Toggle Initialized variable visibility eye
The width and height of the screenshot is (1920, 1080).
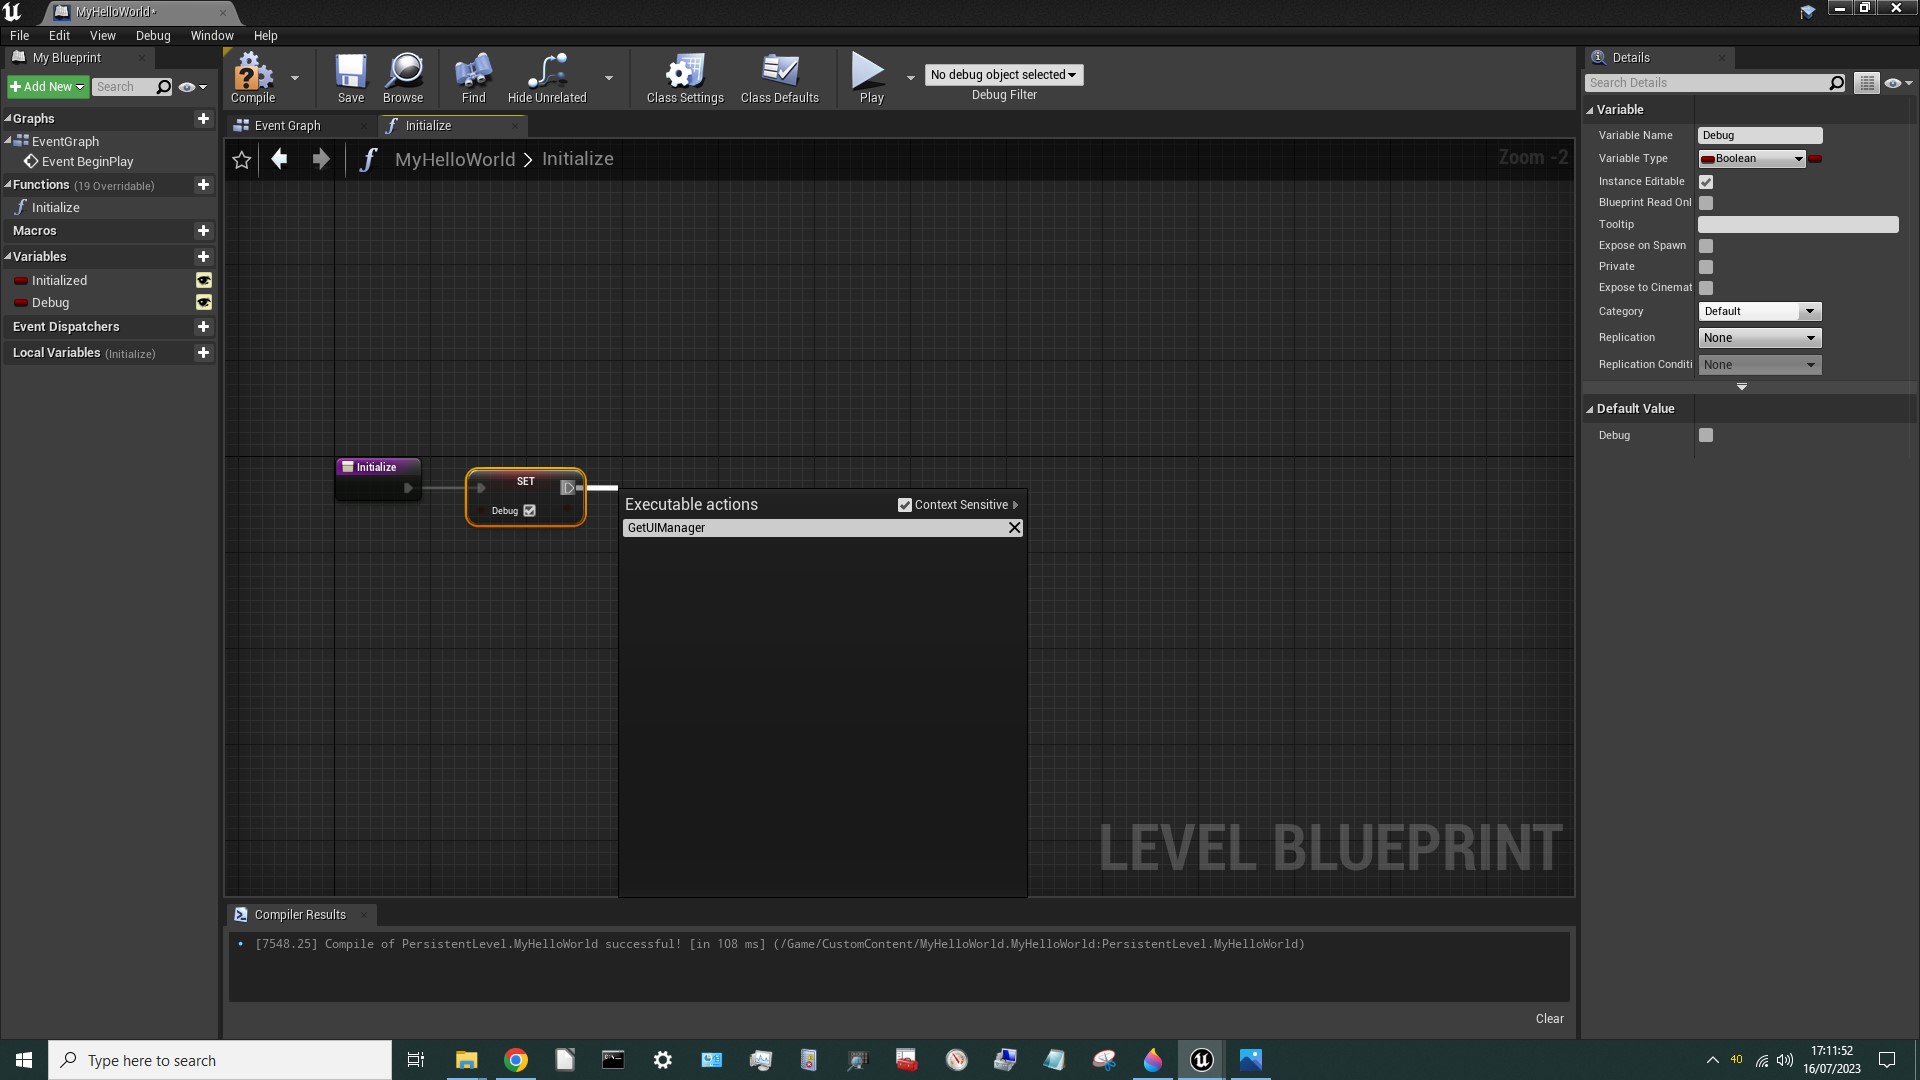coord(204,281)
